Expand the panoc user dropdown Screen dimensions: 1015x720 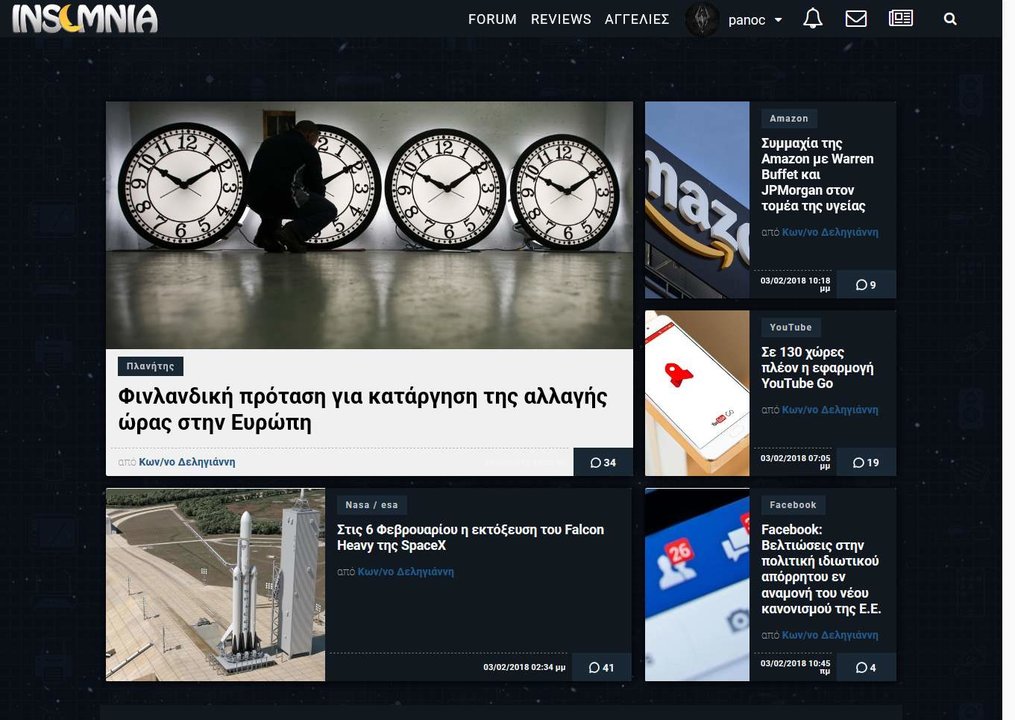pos(755,20)
